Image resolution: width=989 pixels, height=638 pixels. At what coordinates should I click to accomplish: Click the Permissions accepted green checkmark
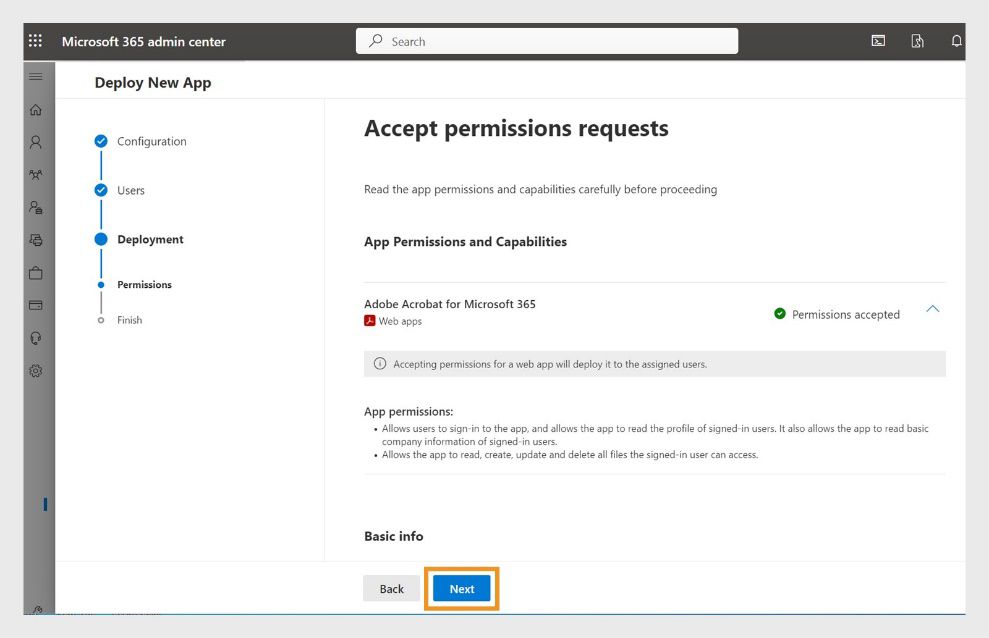(x=780, y=314)
